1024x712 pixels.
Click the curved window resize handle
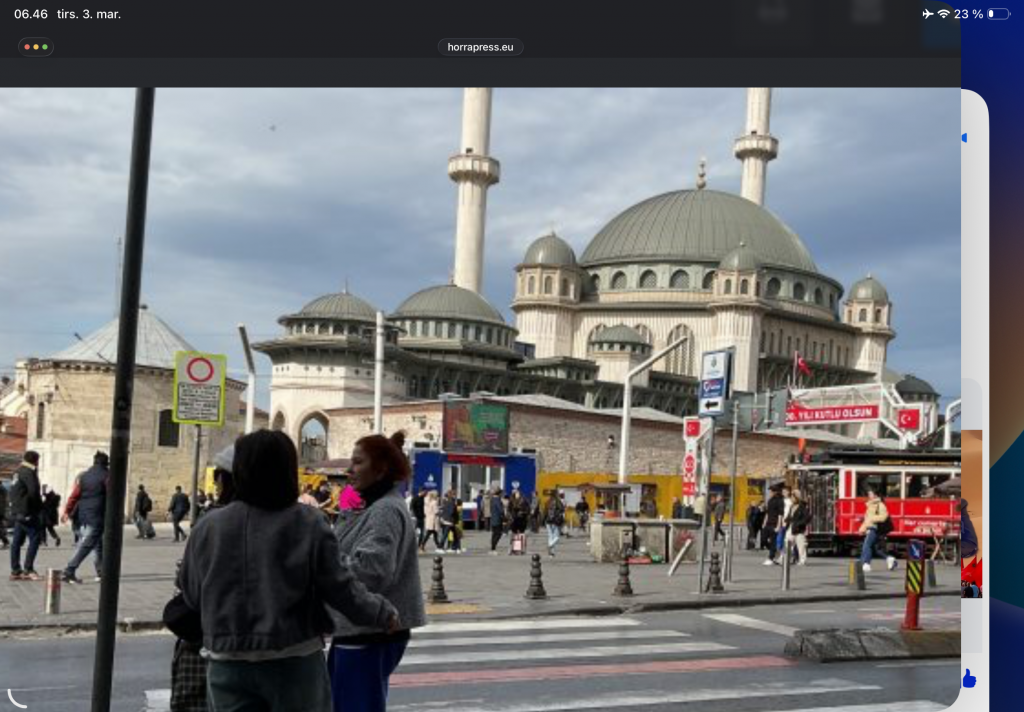16,698
